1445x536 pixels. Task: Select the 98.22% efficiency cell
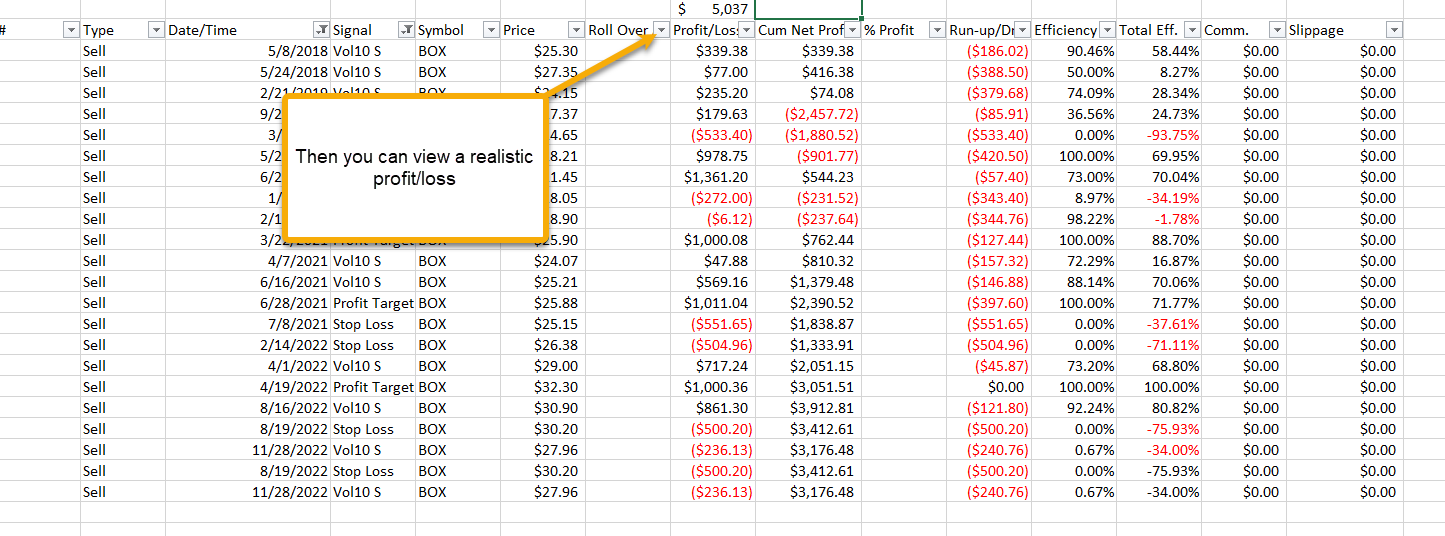pyautogui.click(x=1074, y=219)
